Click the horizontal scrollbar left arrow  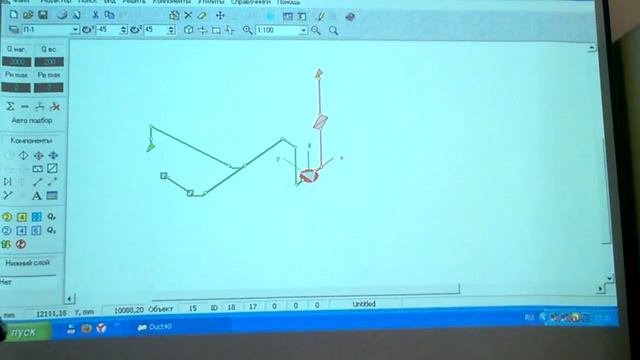pyautogui.click(x=69, y=299)
